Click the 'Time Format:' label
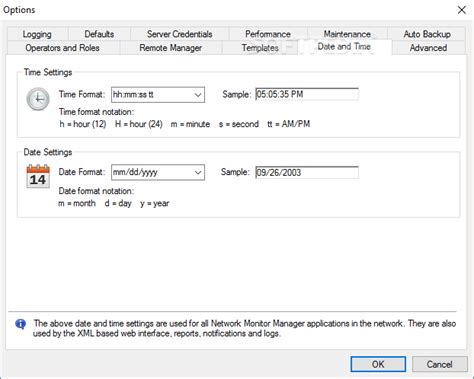474x379 pixels. tap(82, 94)
